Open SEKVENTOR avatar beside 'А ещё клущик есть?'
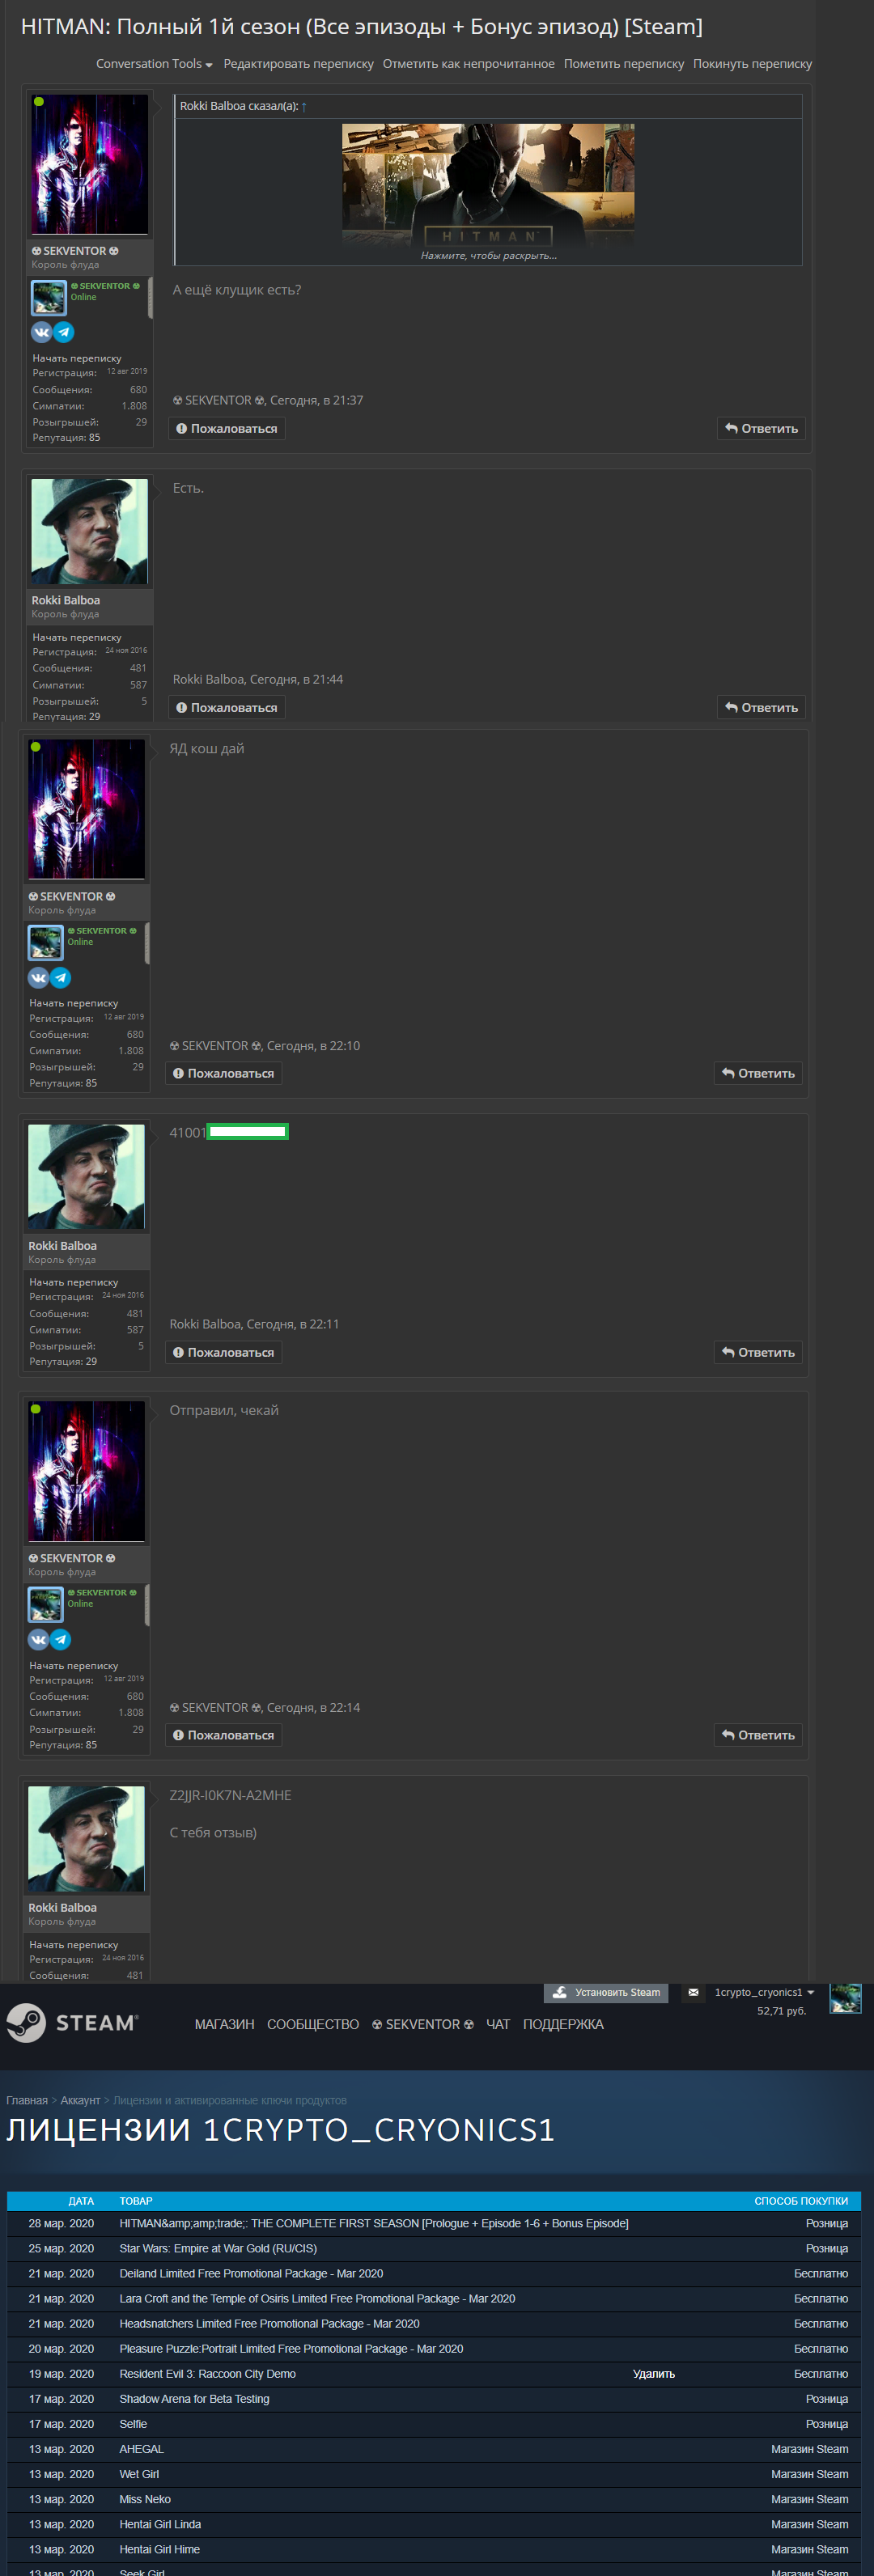Viewport: 874px width, 2576px height. point(90,165)
